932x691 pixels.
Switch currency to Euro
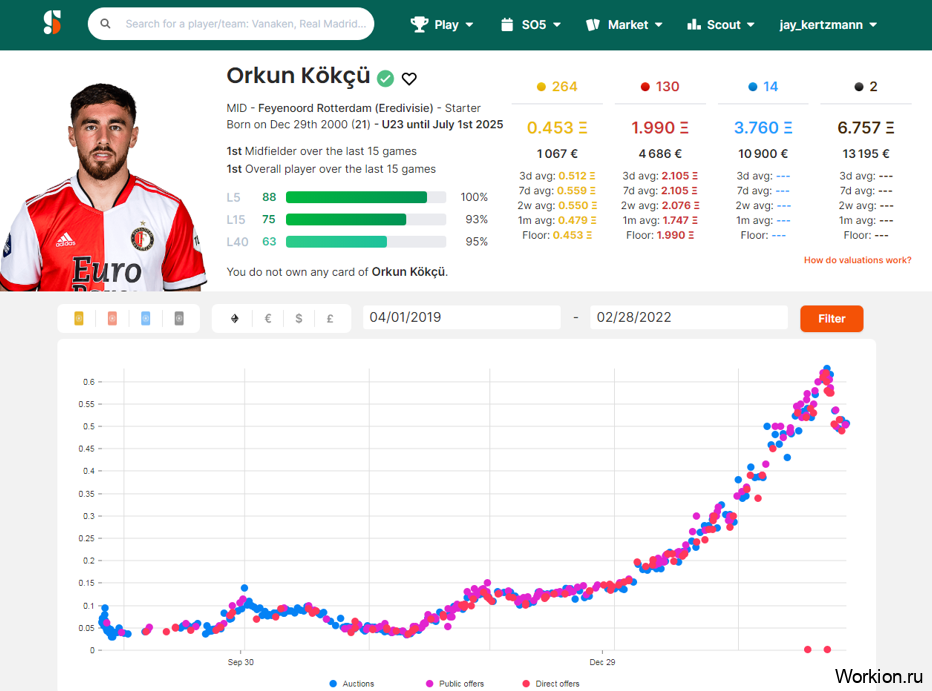pyautogui.click(x=268, y=318)
